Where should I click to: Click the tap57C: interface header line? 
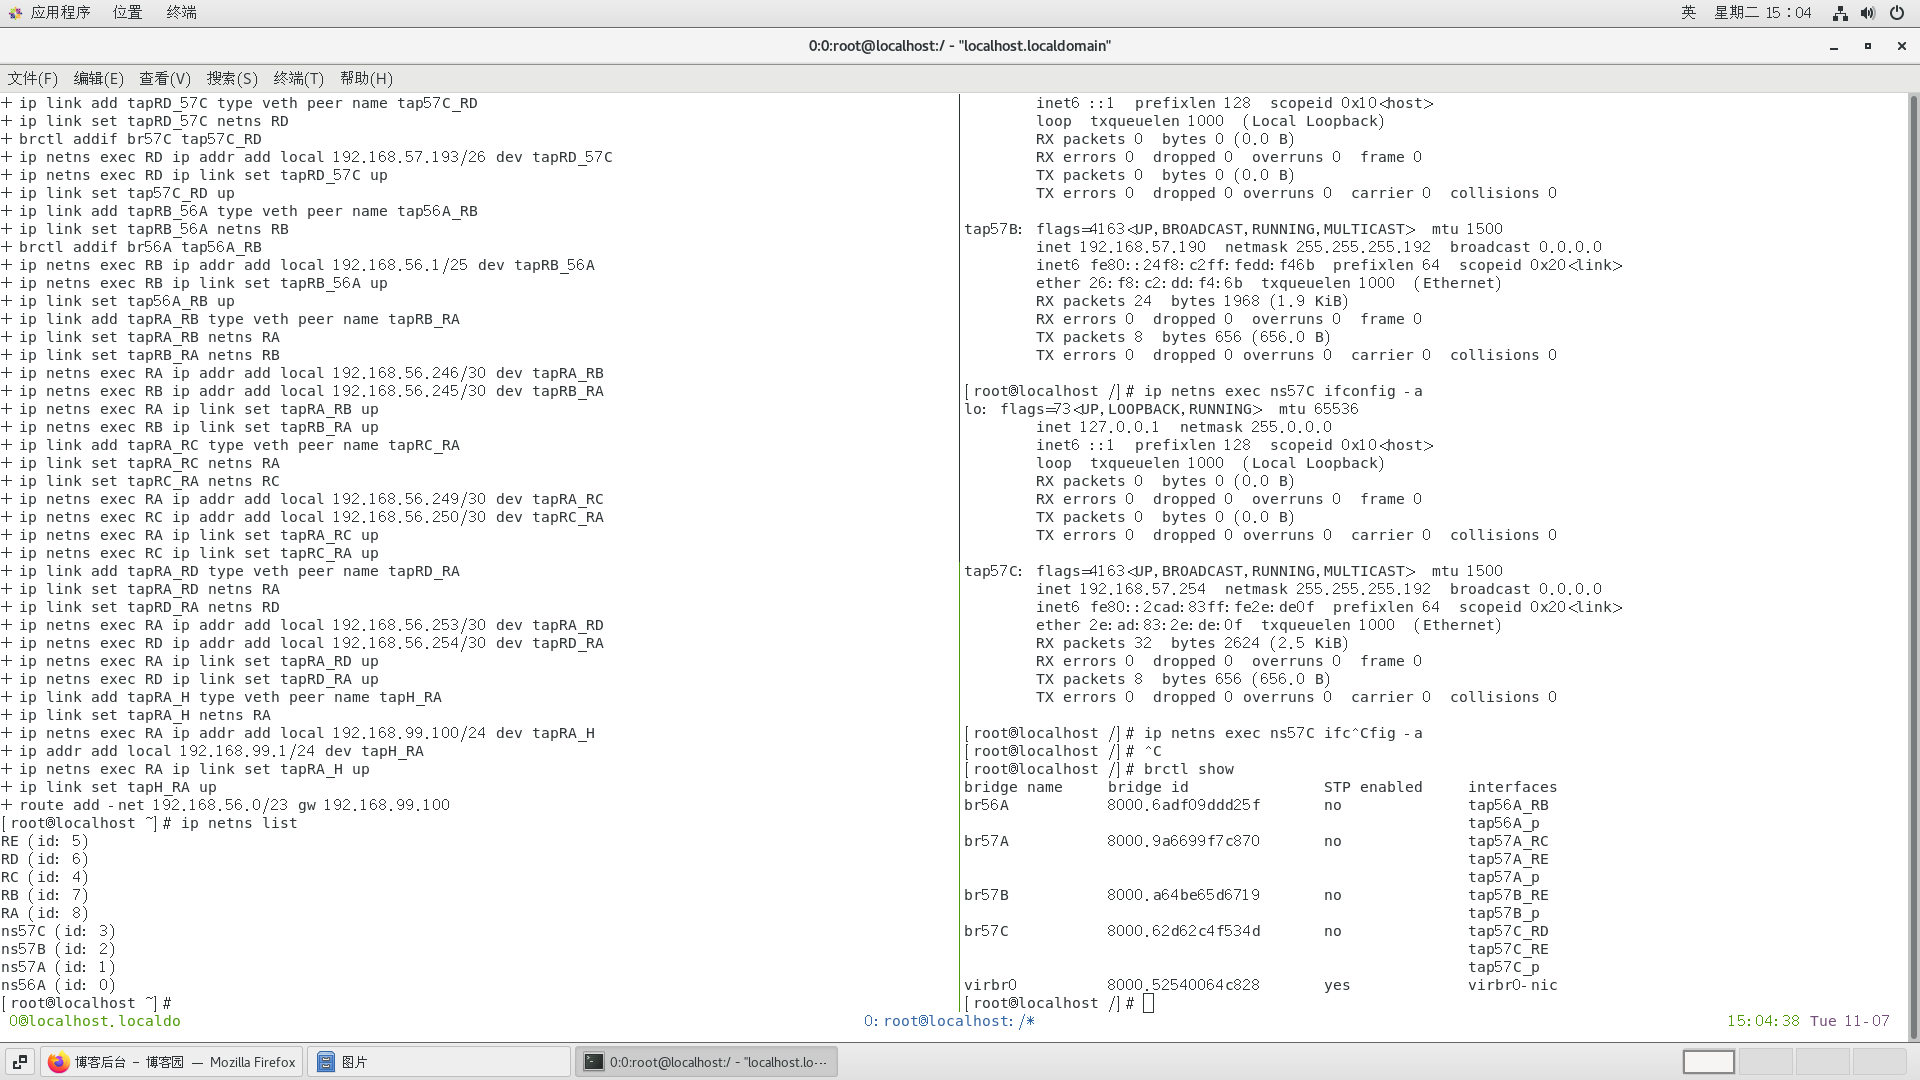tap(1234, 571)
